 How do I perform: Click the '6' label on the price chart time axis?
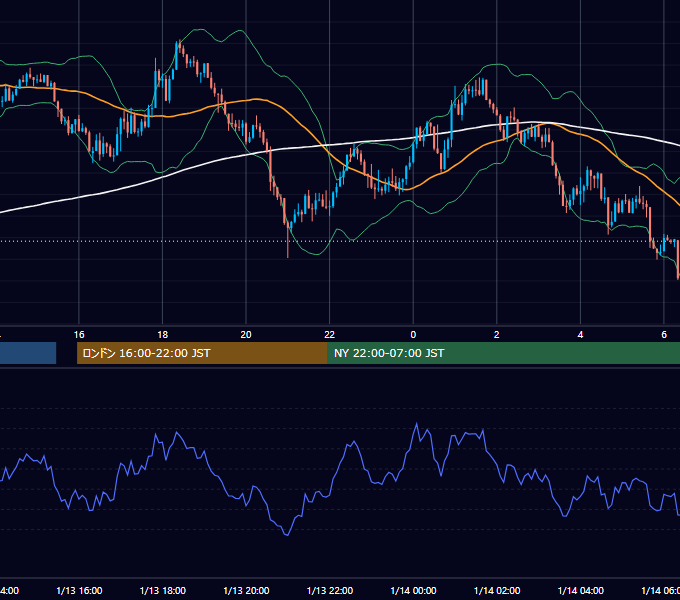[x=664, y=335]
